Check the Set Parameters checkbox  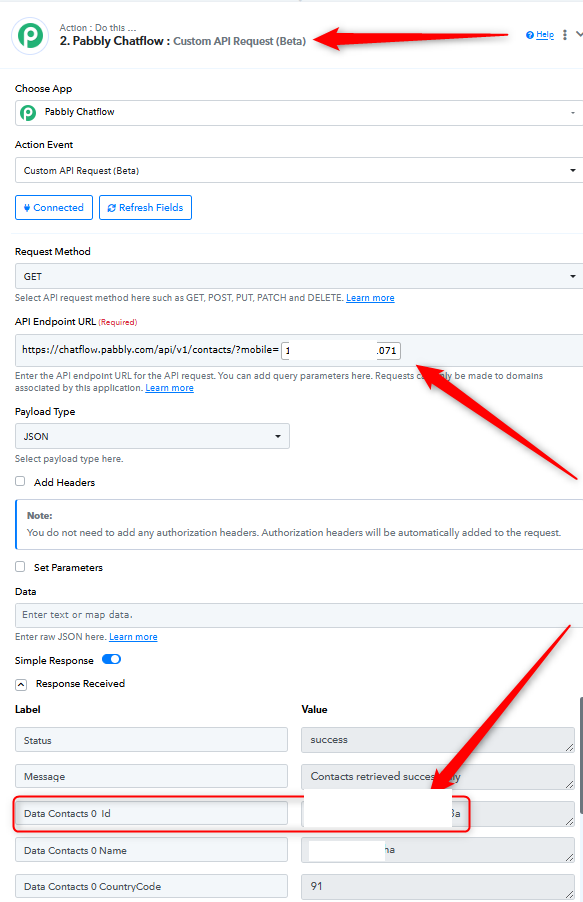[20, 567]
